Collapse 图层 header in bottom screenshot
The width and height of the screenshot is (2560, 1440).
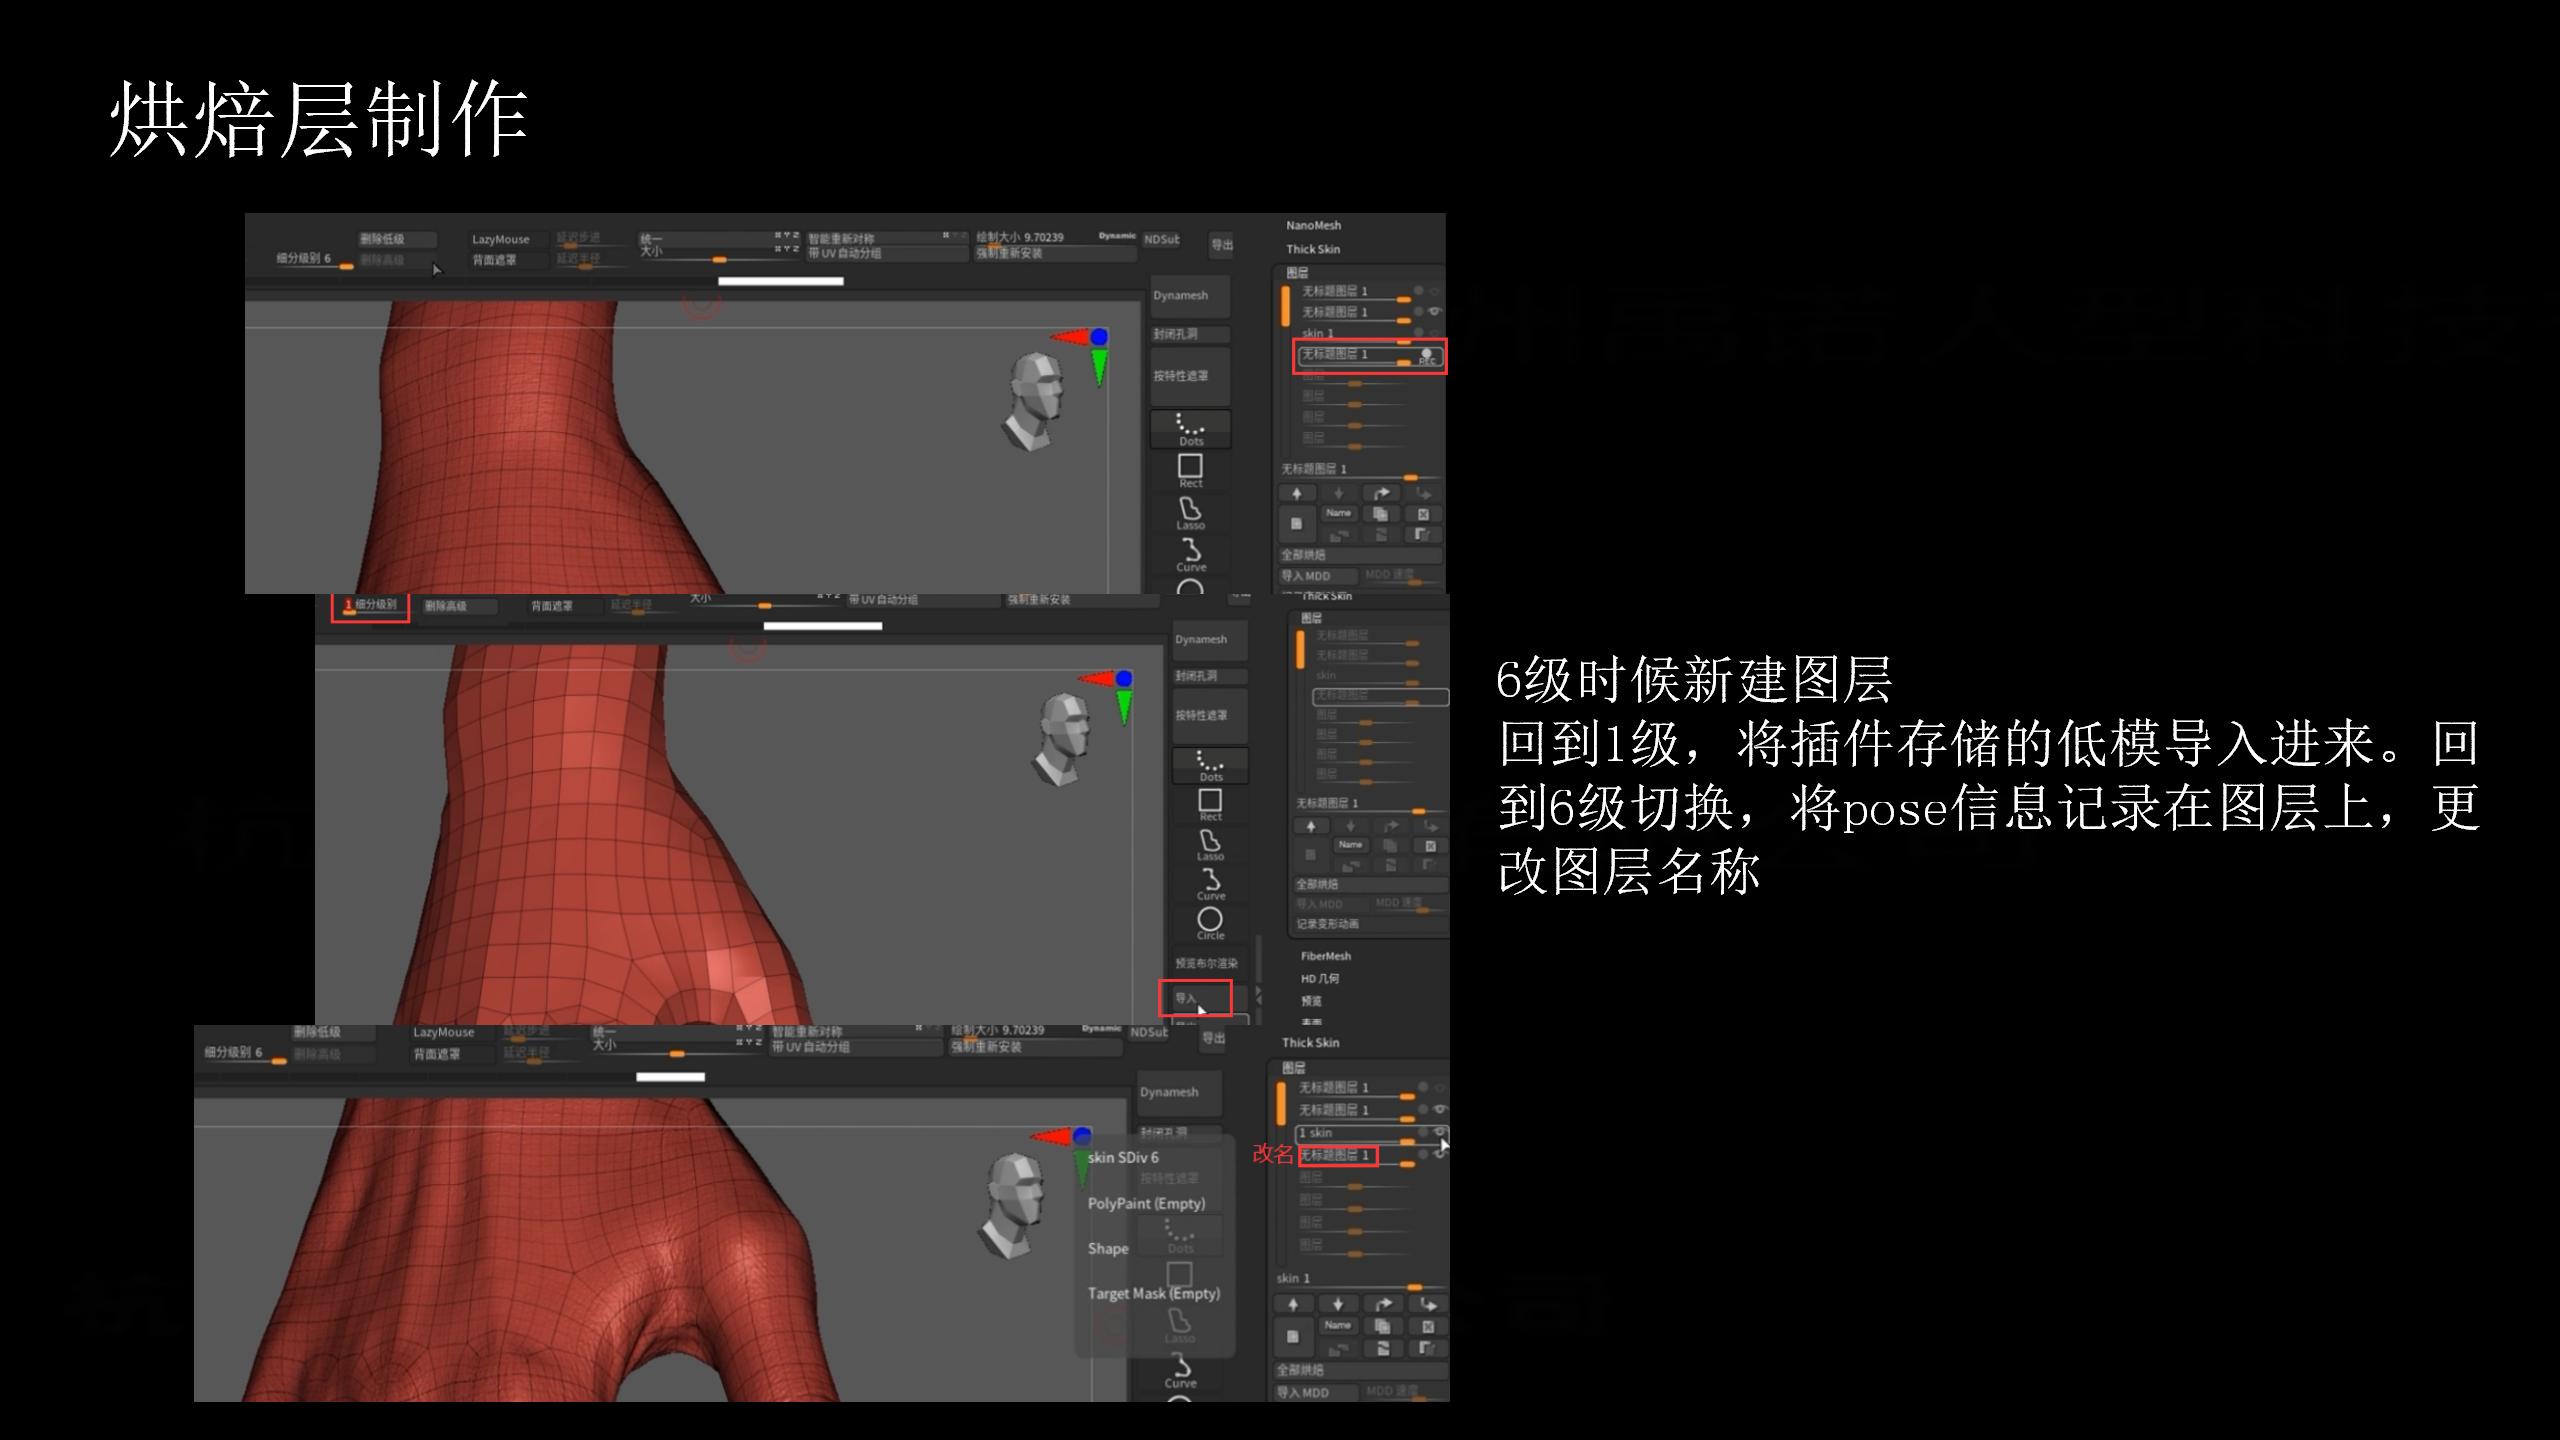click(1293, 1067)
